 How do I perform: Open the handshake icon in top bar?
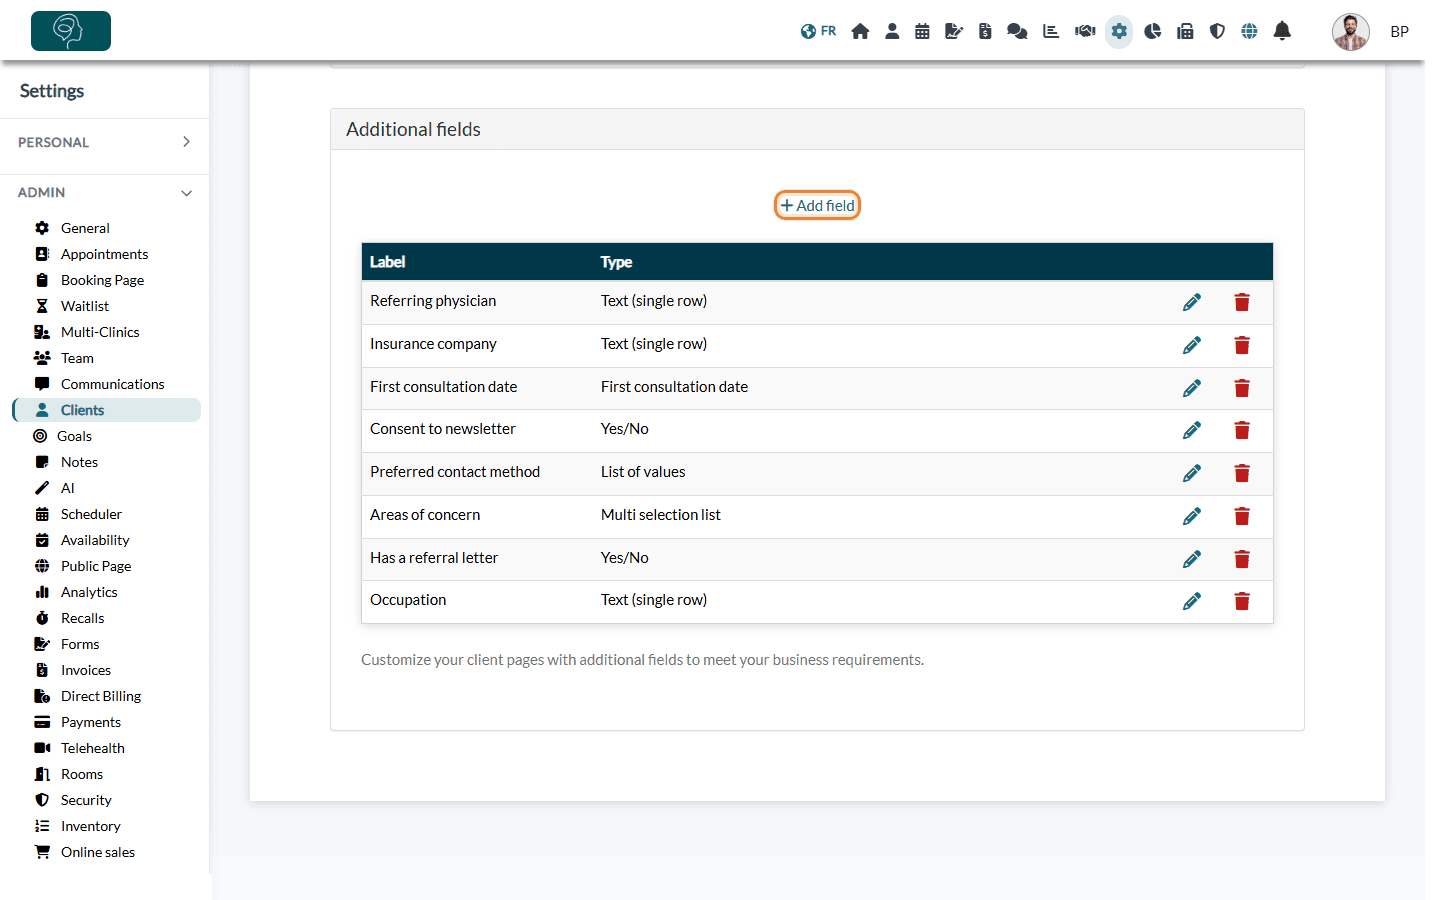tap(1085, 31)
